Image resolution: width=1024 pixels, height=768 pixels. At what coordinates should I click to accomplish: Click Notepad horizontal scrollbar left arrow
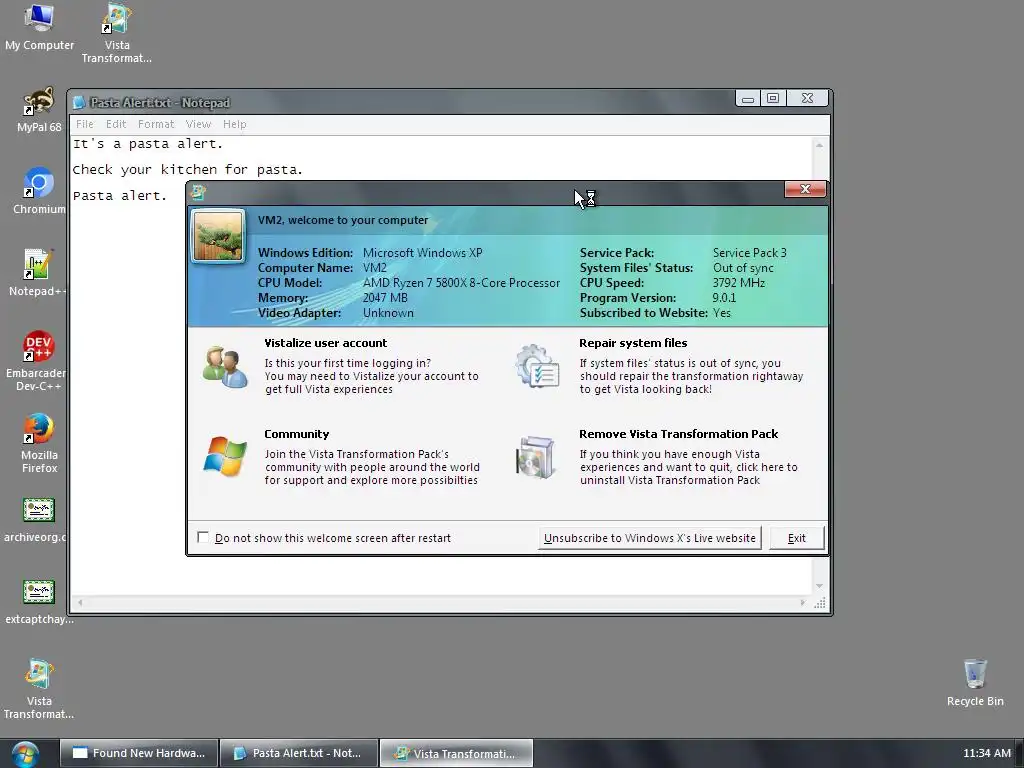pyautogui.click(x=80, y=603)
